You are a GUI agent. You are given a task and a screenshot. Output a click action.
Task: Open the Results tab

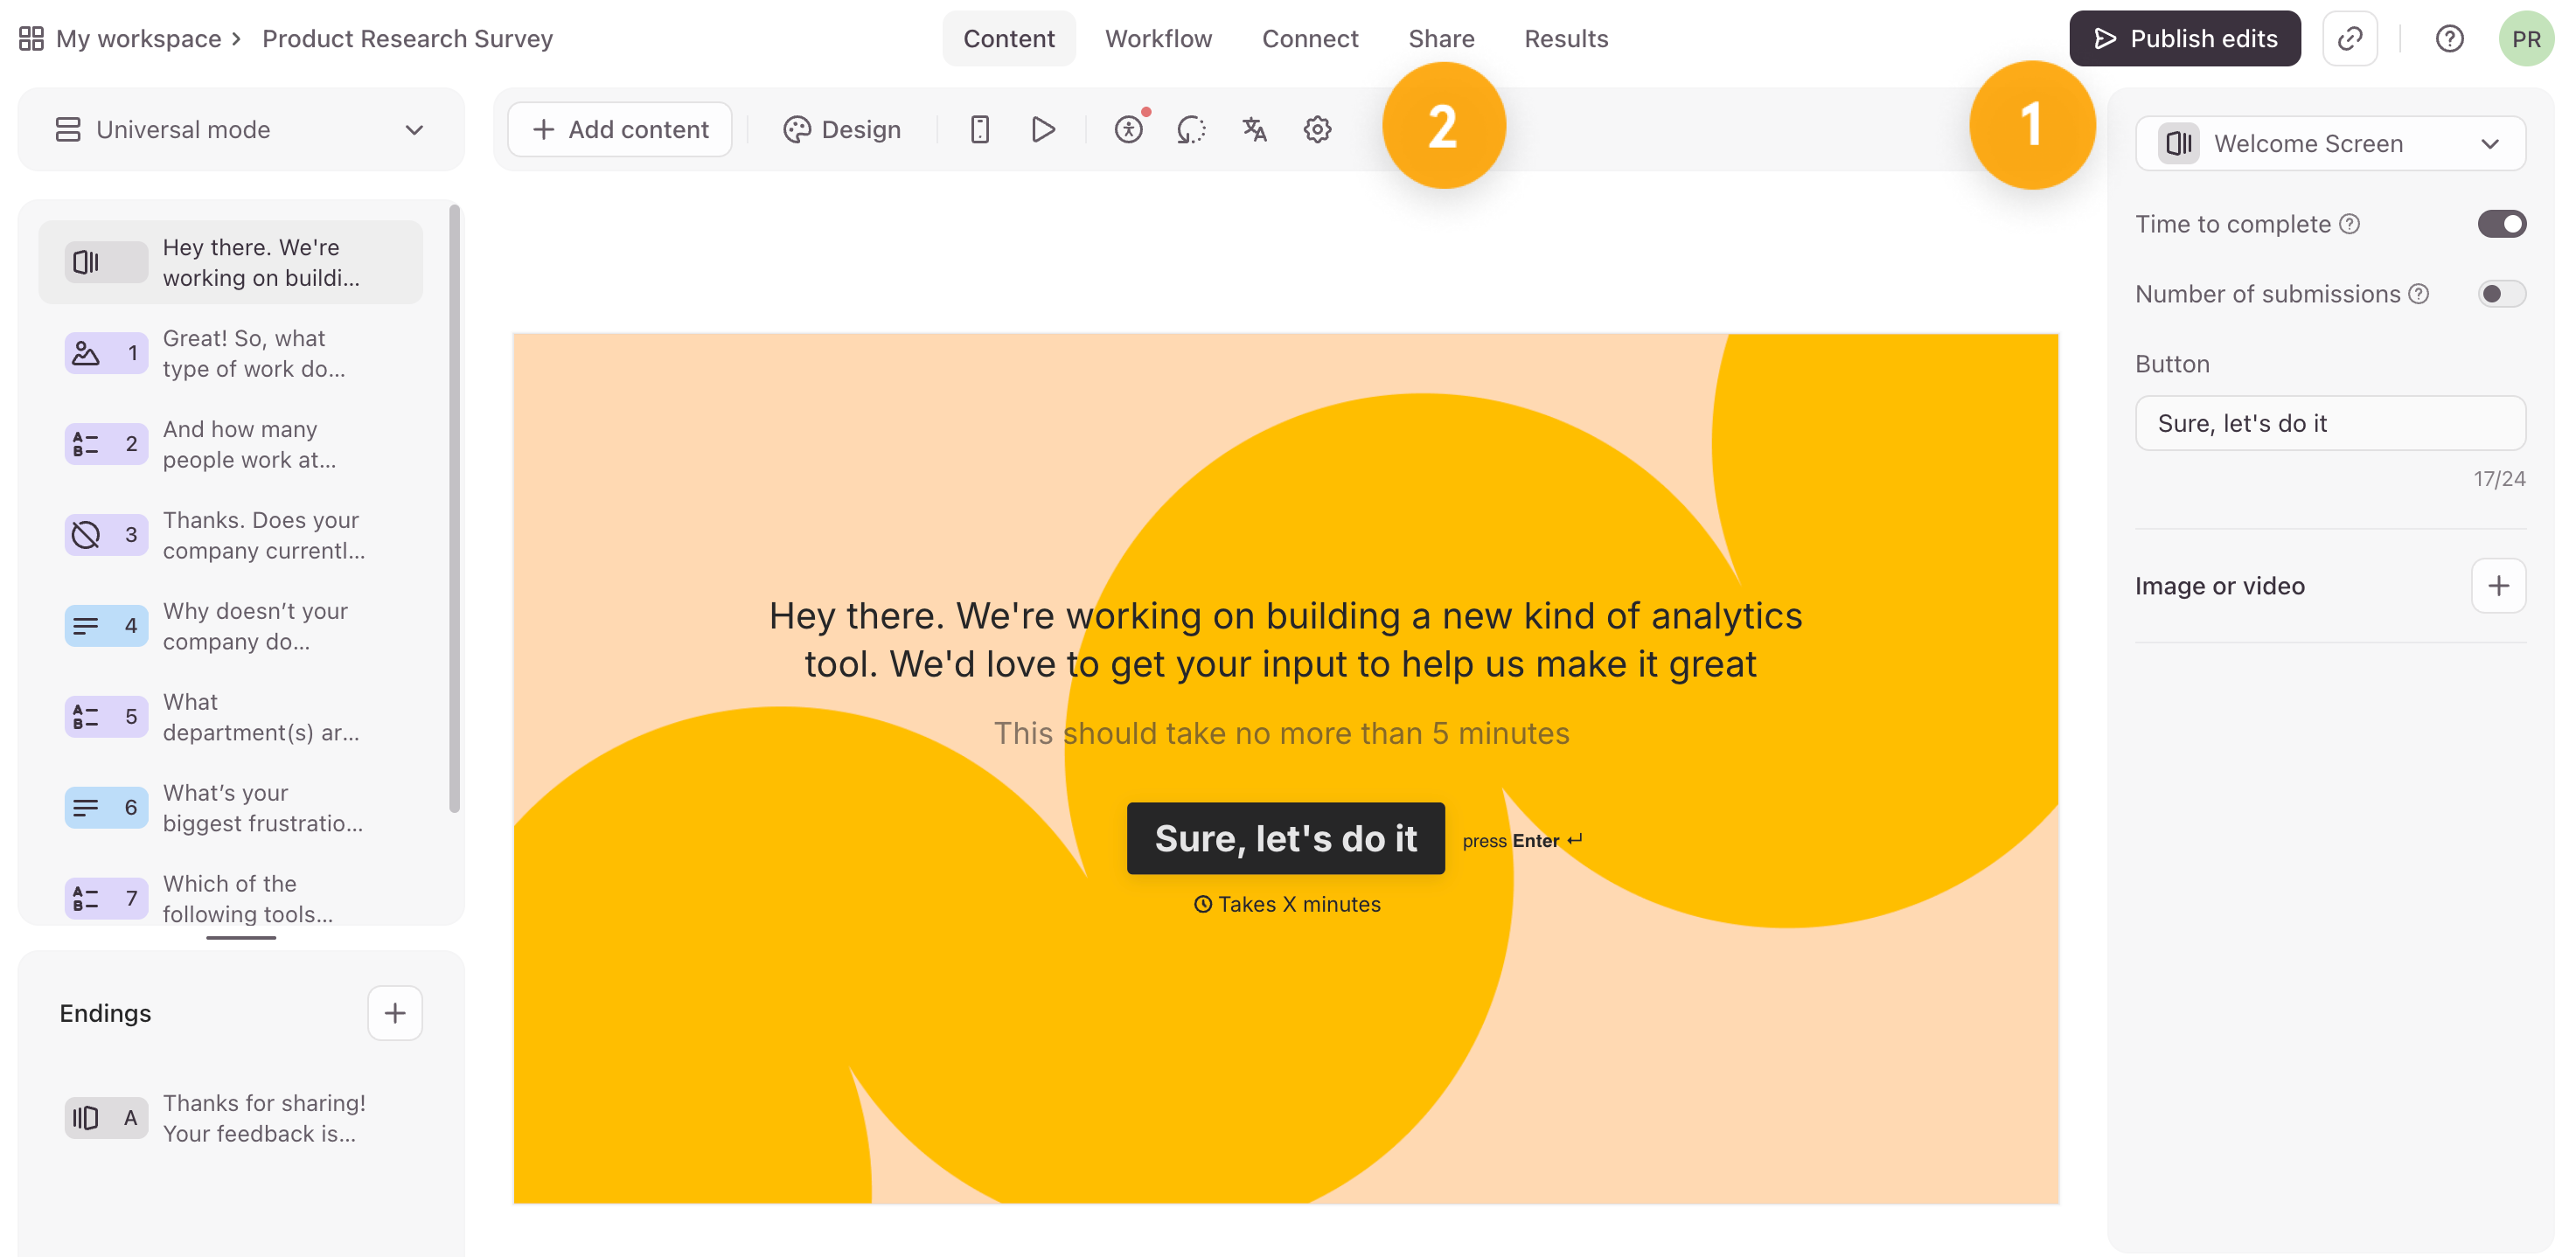click(x=1565, y=39)
